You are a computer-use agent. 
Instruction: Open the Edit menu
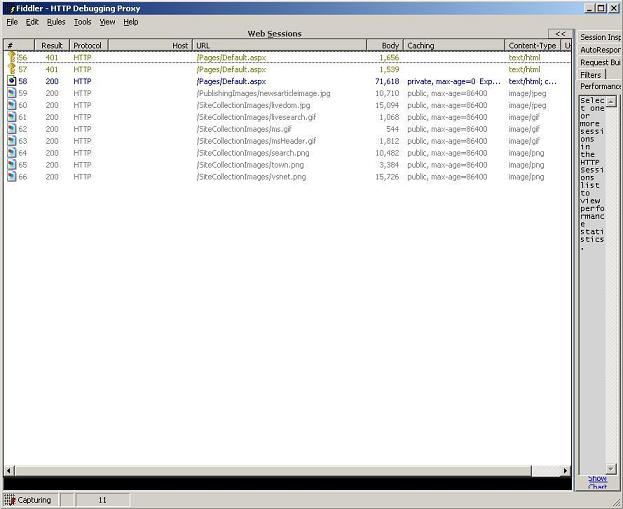pyautogui.click(x=32, y=22)
